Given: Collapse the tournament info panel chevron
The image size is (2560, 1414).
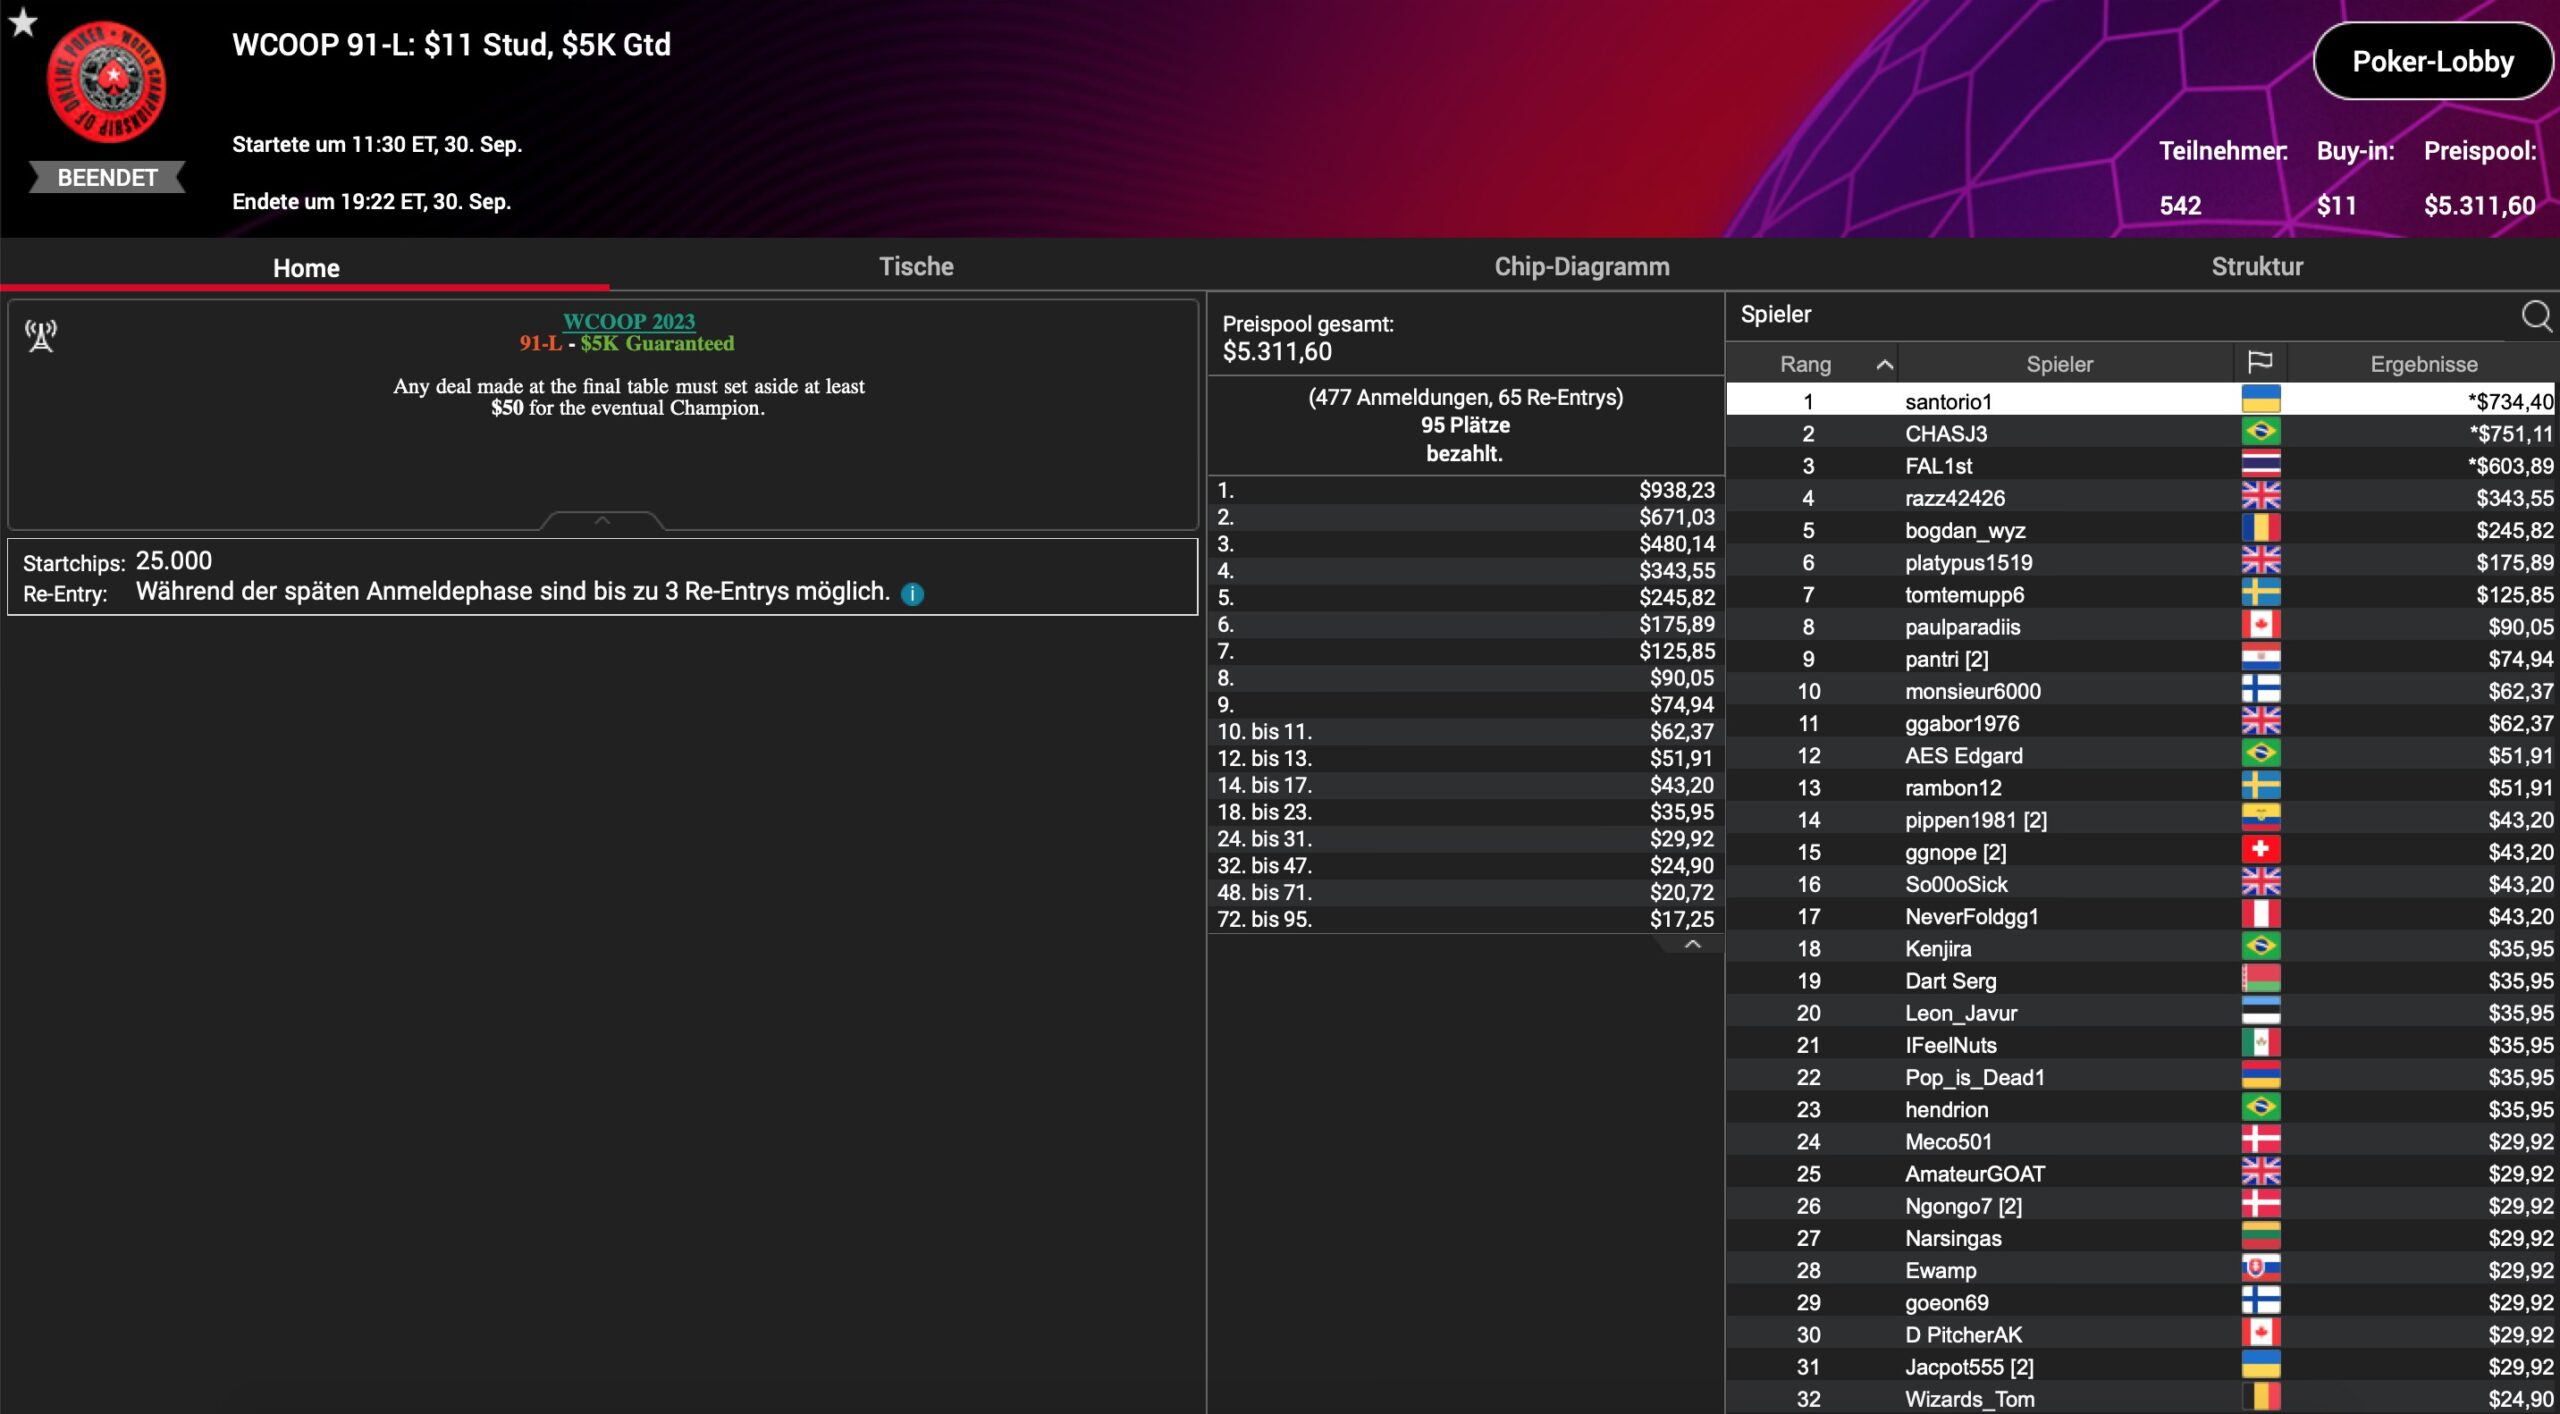Looking at the screenshot, I should coord(602,520).
